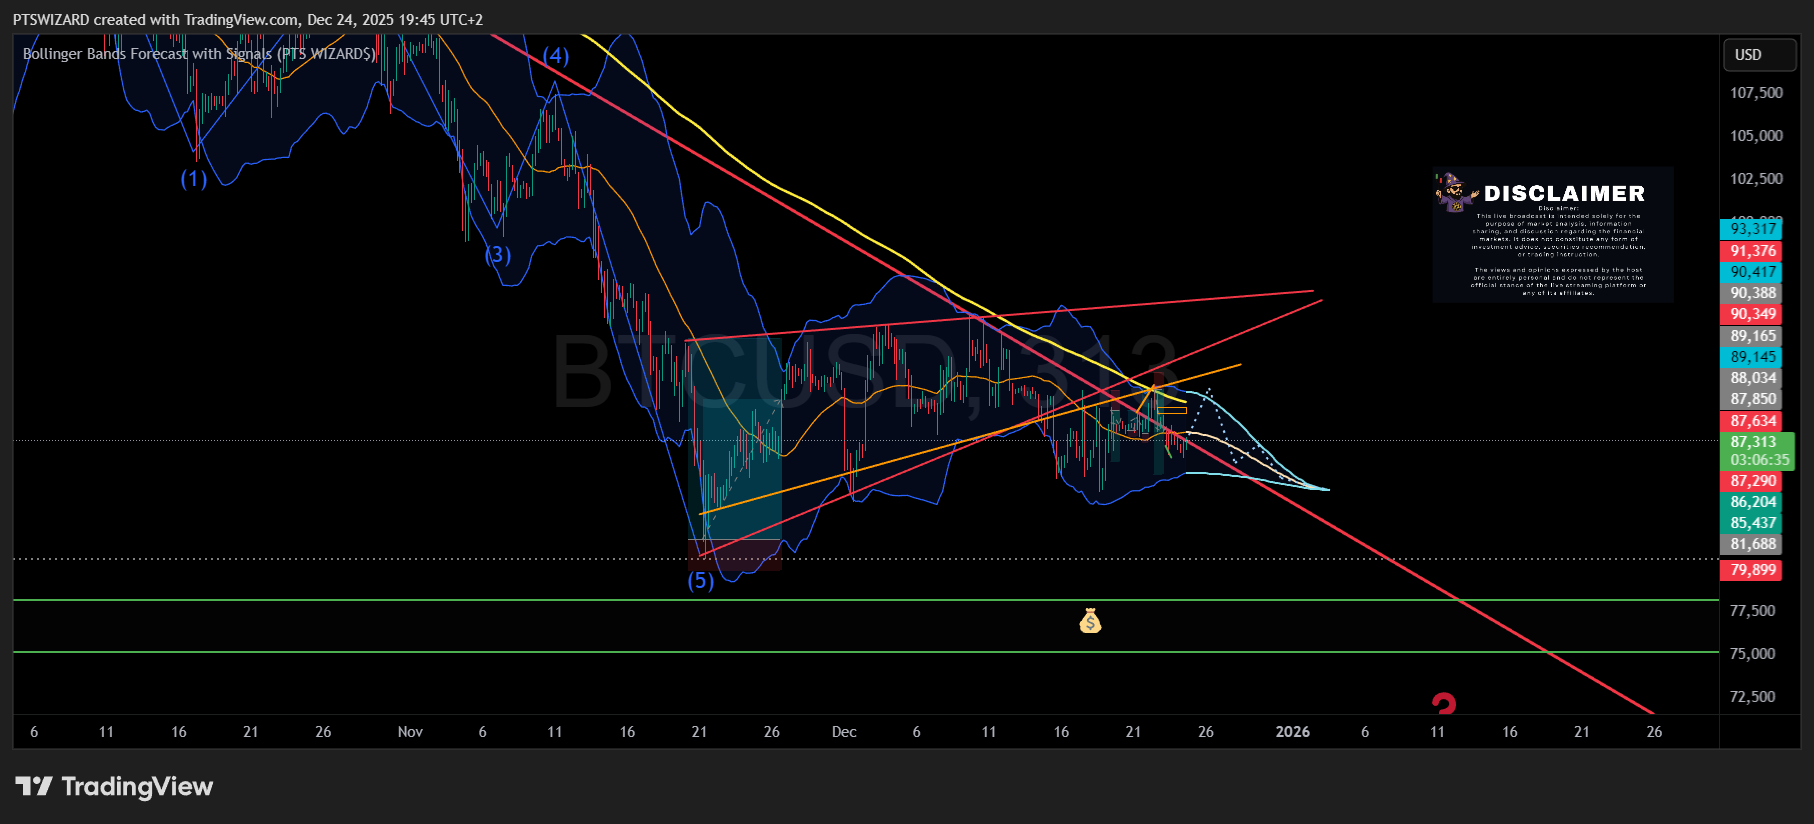This screenshot has width=1814, height=824.
Task: Click the cyan 90,417 price label
Action: (x=1753, y=272)
